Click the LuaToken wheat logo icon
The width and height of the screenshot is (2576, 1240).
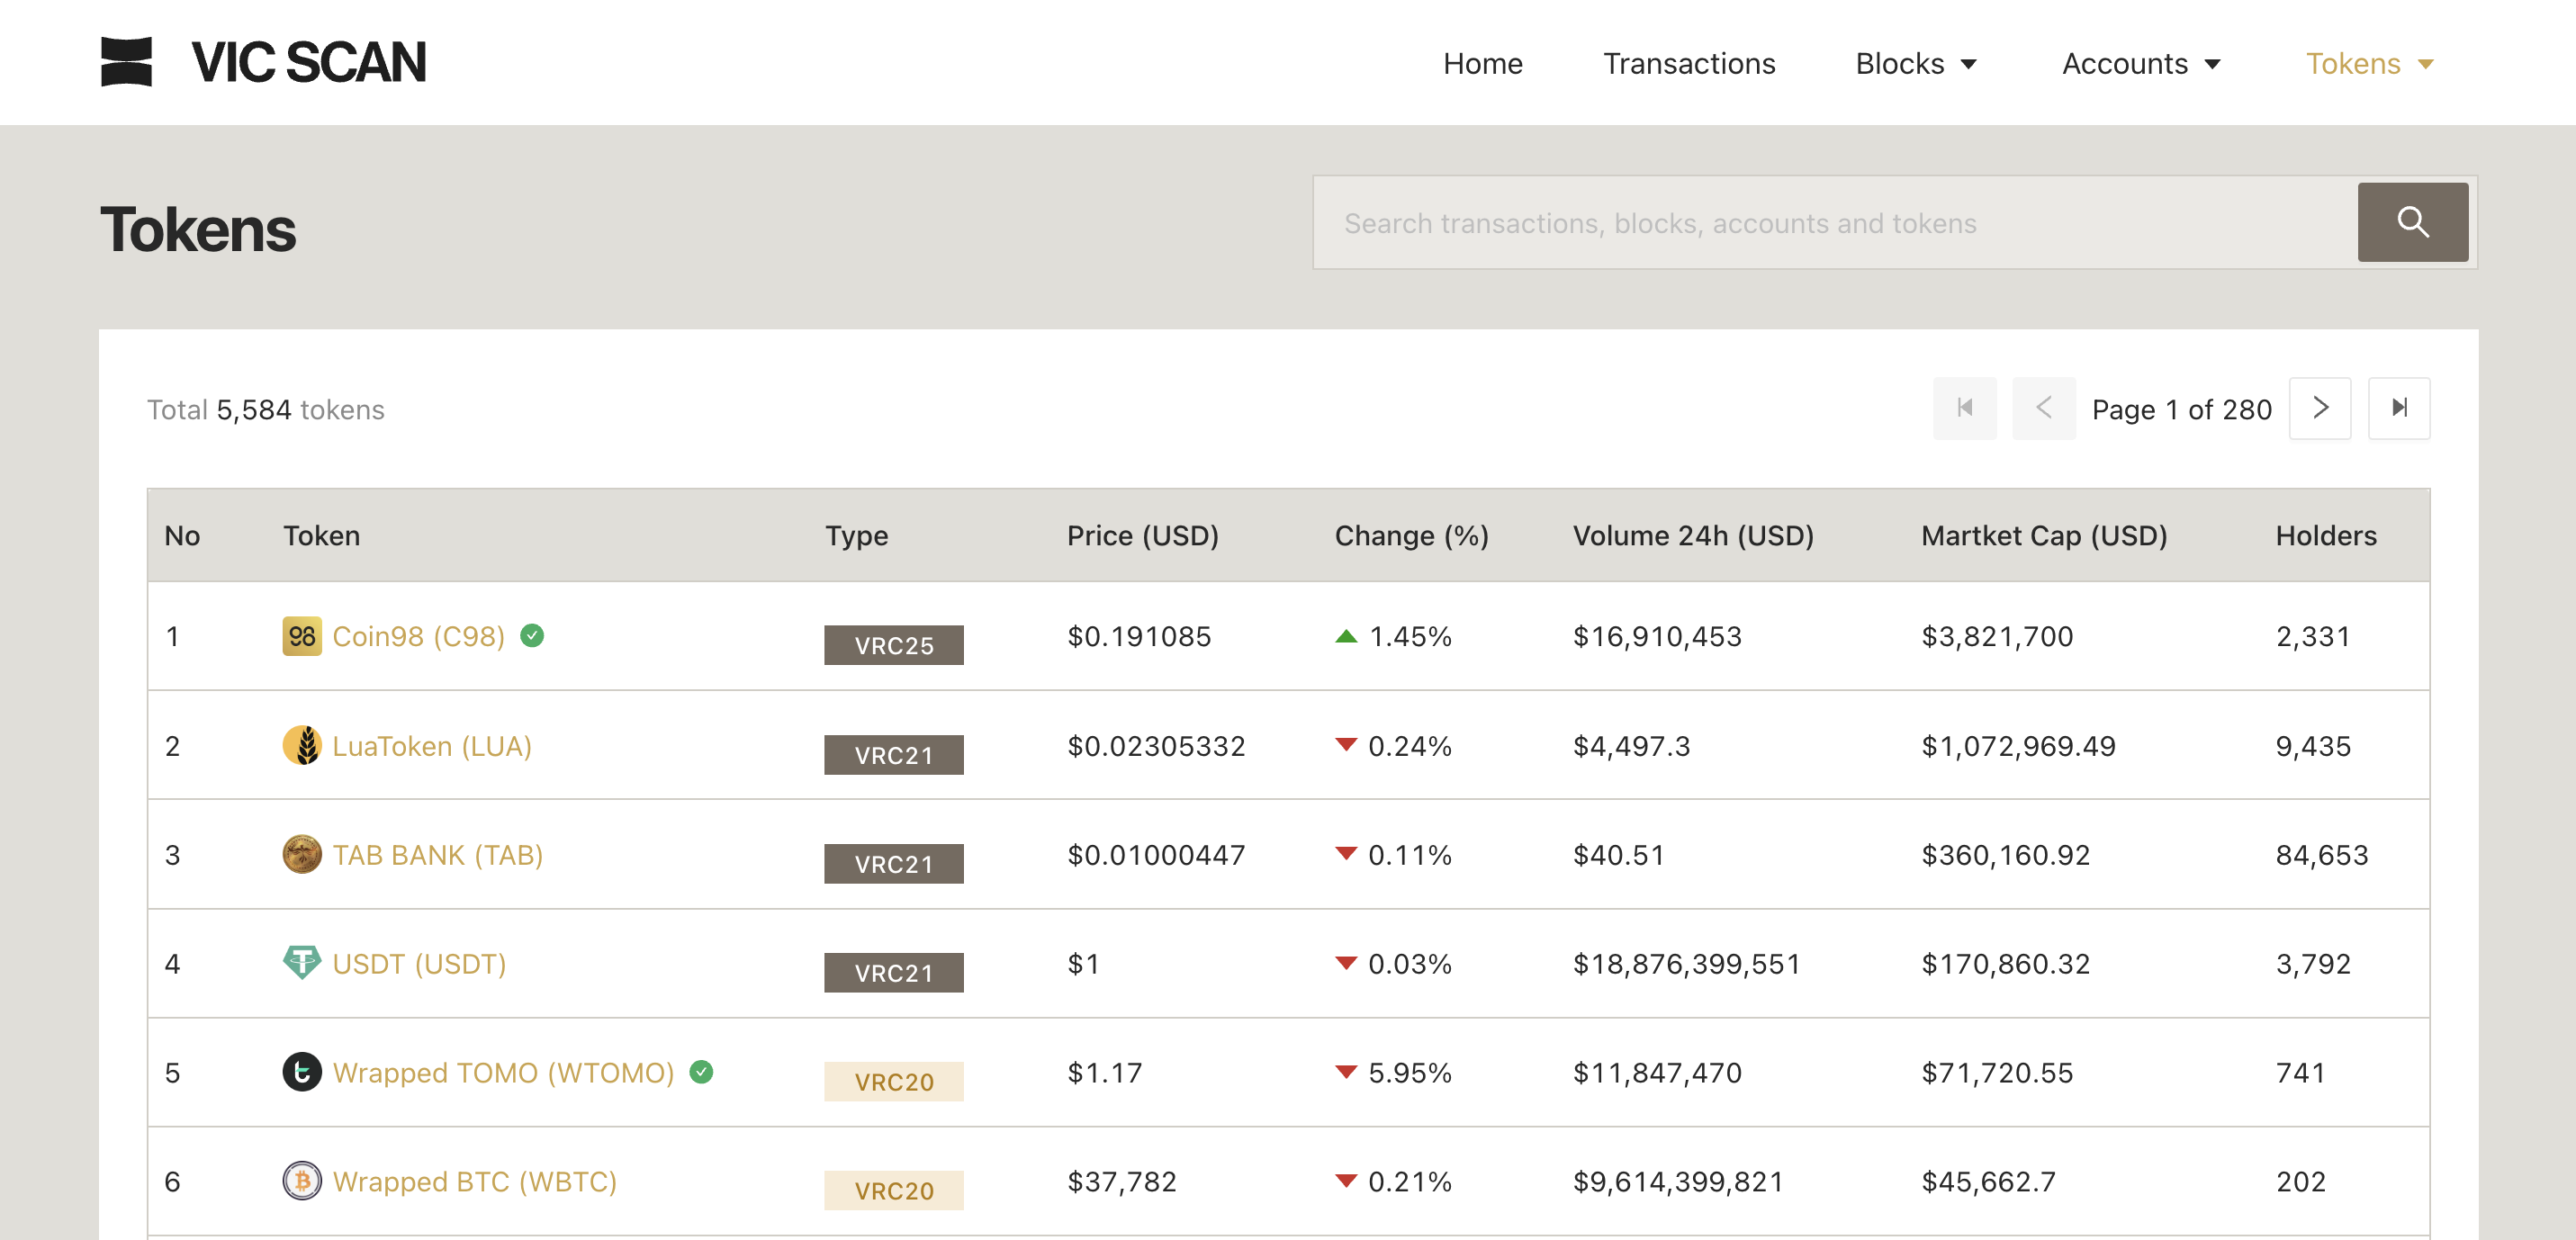(301, 746)
